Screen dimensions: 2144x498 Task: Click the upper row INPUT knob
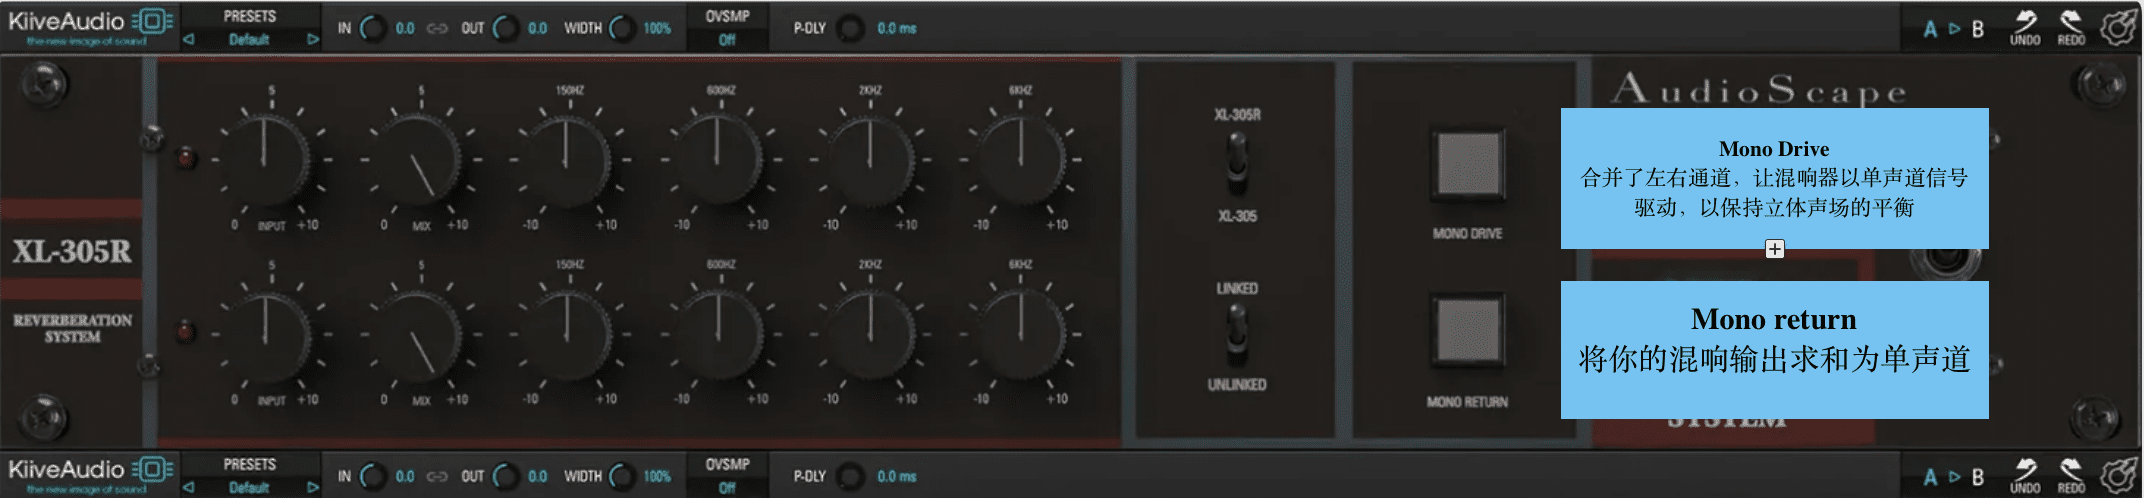click(x=267, y=158)
